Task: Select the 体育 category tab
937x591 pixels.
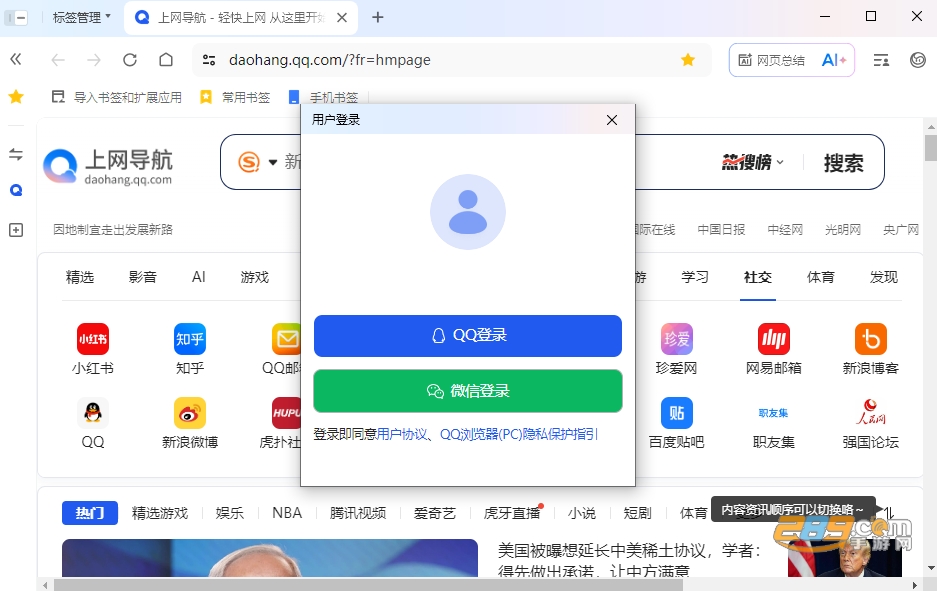Action: [x=820, y=277]
